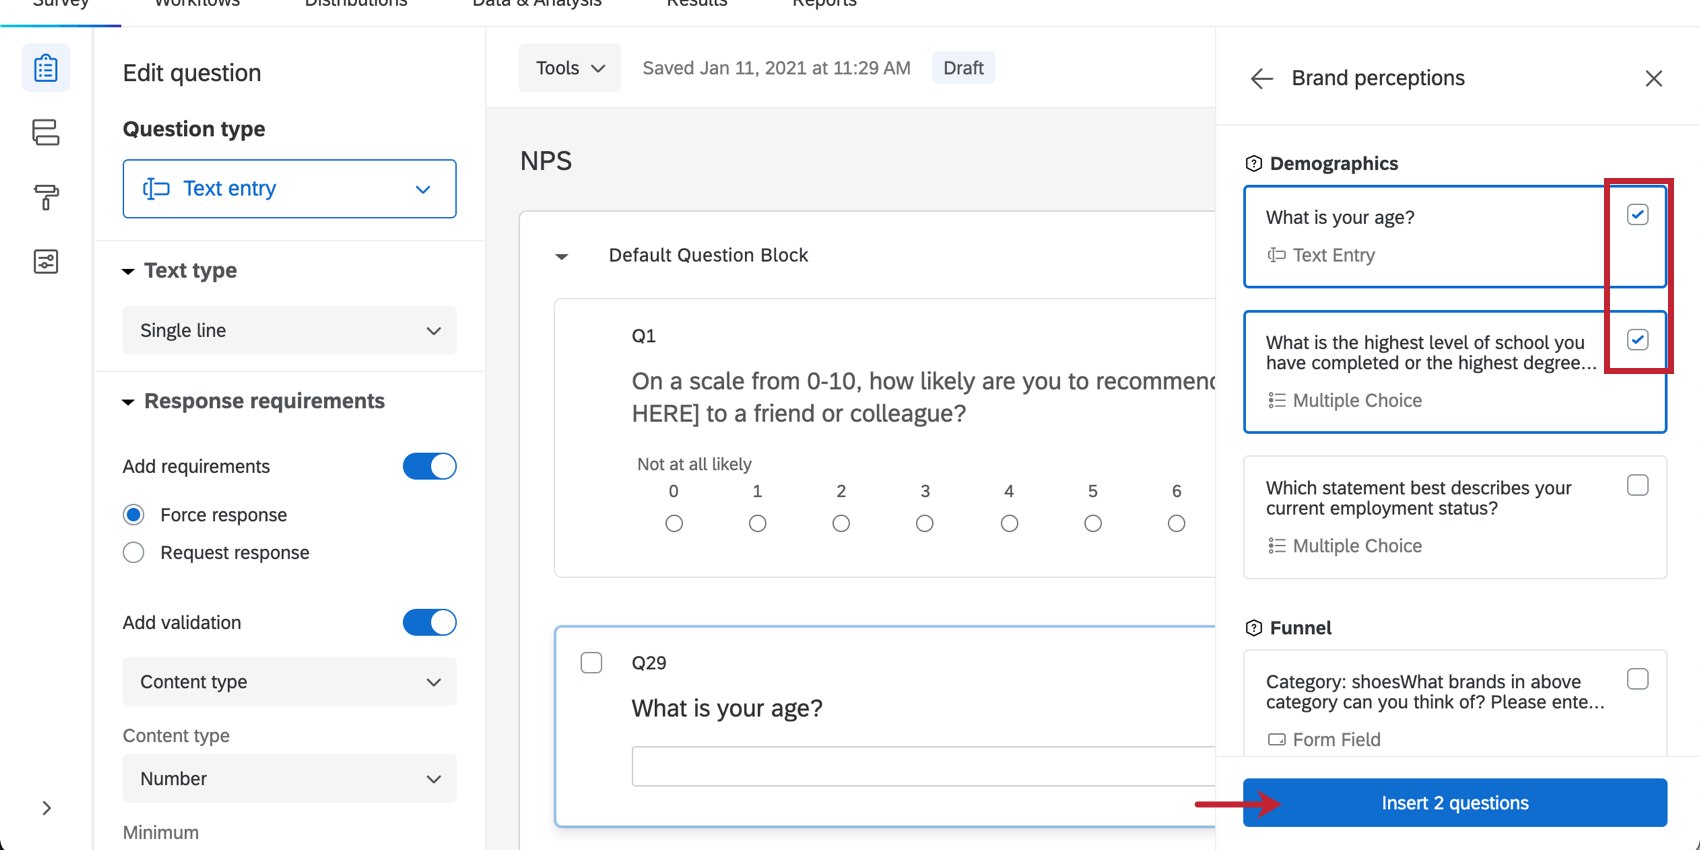Click the Q29 age answer text field
The image size is (1700, 850).
coord(922,766)
